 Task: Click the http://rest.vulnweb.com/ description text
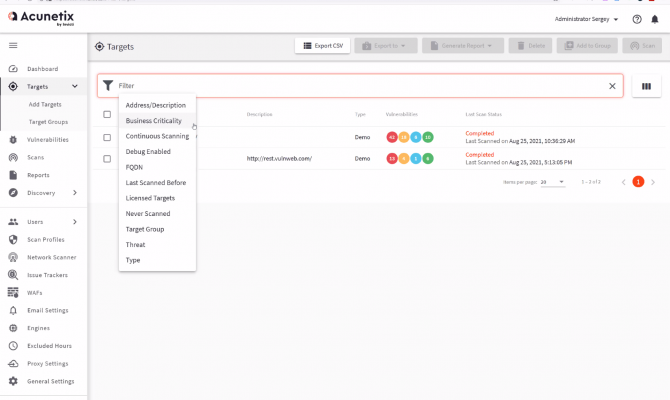click(x=279, y=159)
